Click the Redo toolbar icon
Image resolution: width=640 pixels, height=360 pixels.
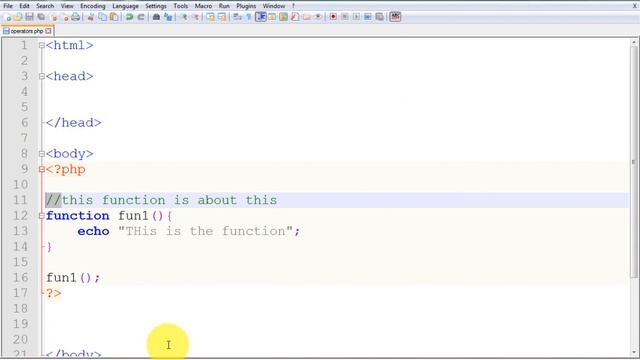point(141,17)
